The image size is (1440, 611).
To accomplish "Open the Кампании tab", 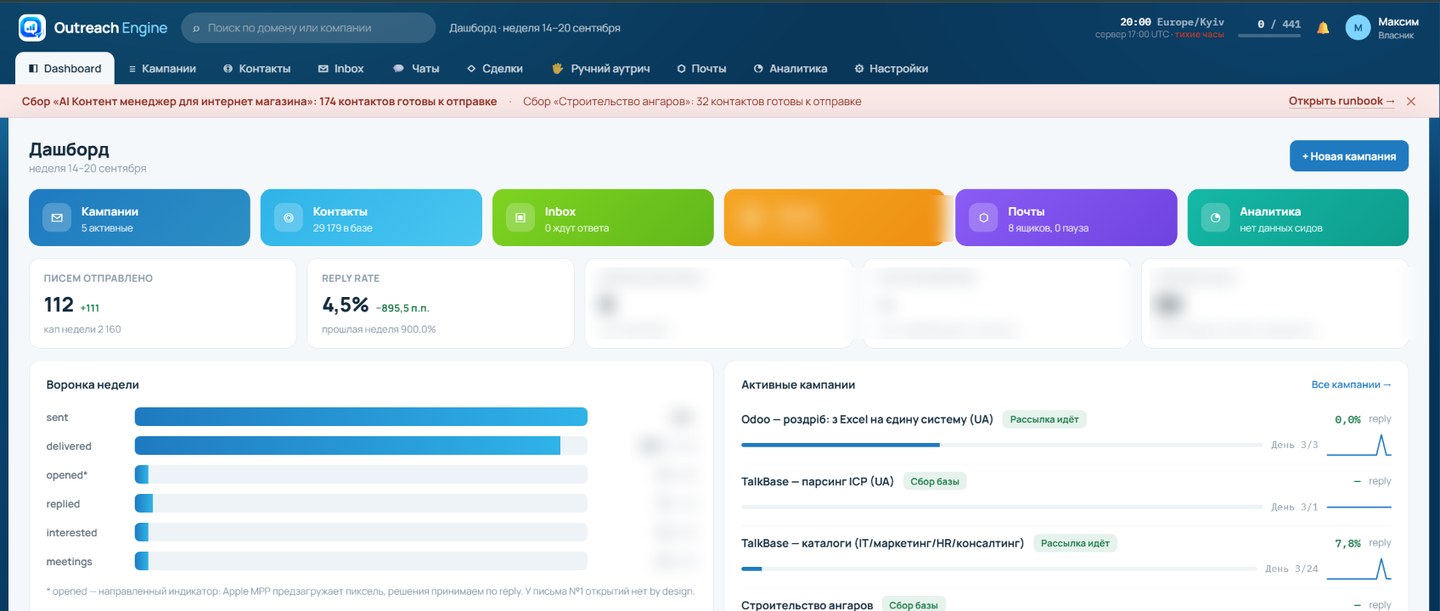I will coord(162,69).
